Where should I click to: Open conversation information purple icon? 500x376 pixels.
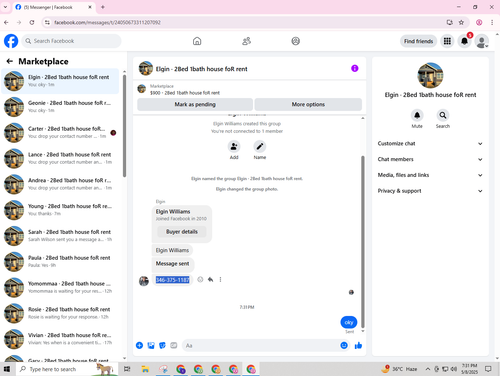pos(355,68)
